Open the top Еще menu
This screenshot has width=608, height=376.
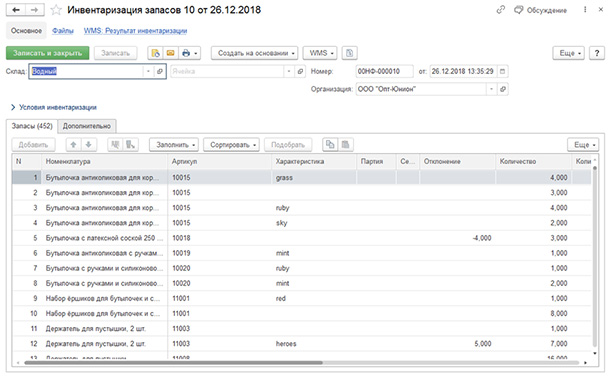click(568, 53)
